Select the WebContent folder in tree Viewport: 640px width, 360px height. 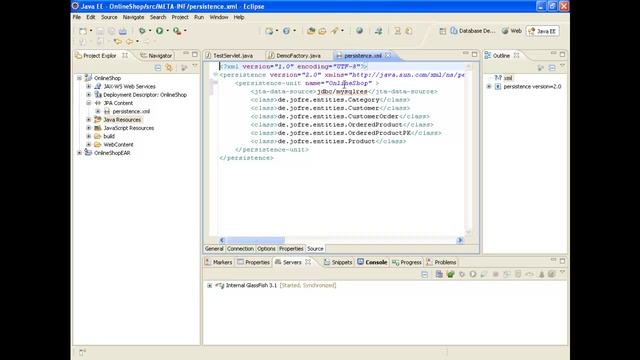[x=118, y=144]
